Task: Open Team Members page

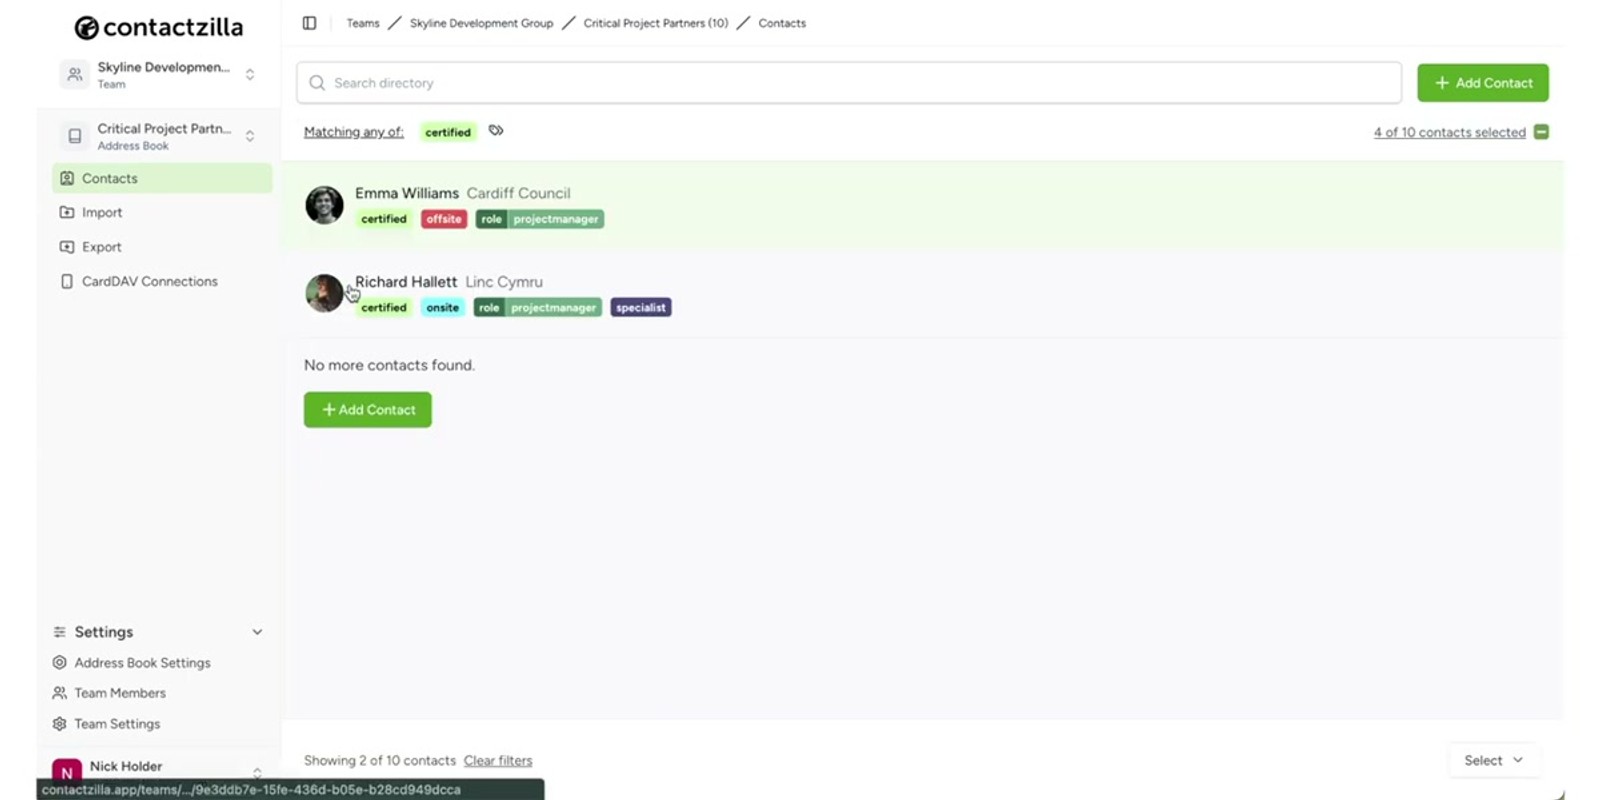Action: [120, 693]
